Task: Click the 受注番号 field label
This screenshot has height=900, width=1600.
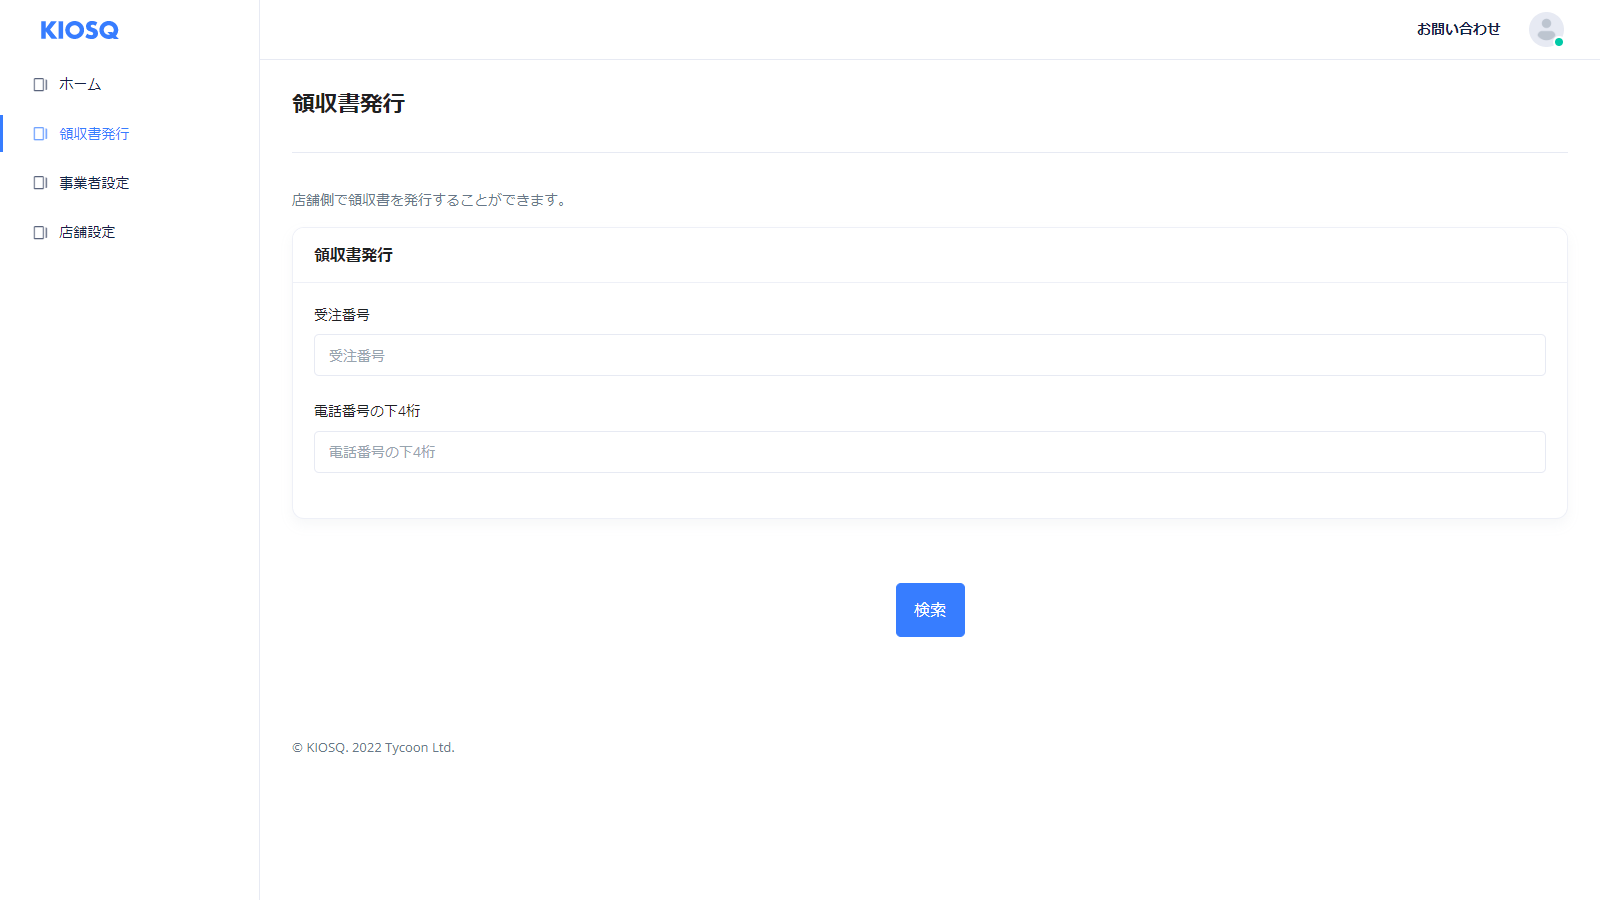Action: [342, 315]
